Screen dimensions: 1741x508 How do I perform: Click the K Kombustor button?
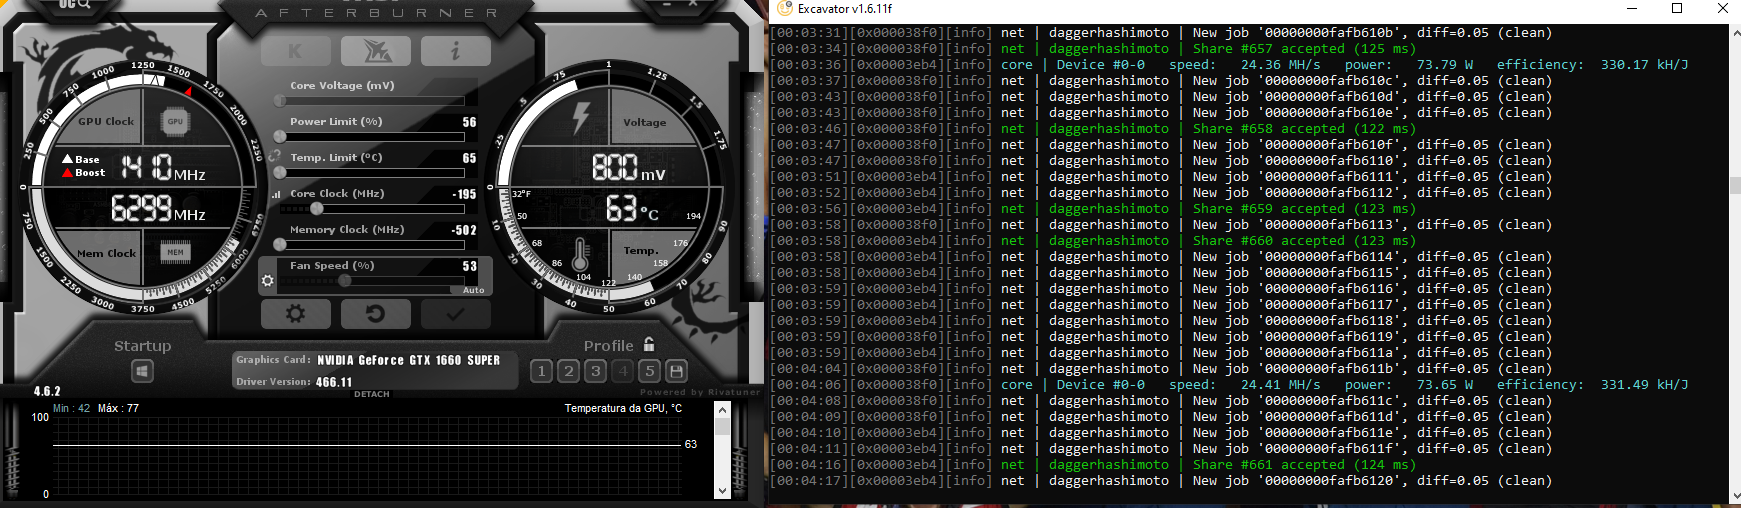[296, 51]
